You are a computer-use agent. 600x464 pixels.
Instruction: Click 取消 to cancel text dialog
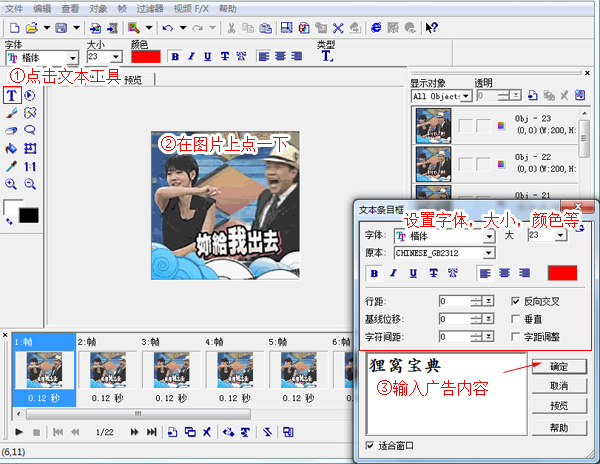559,386
